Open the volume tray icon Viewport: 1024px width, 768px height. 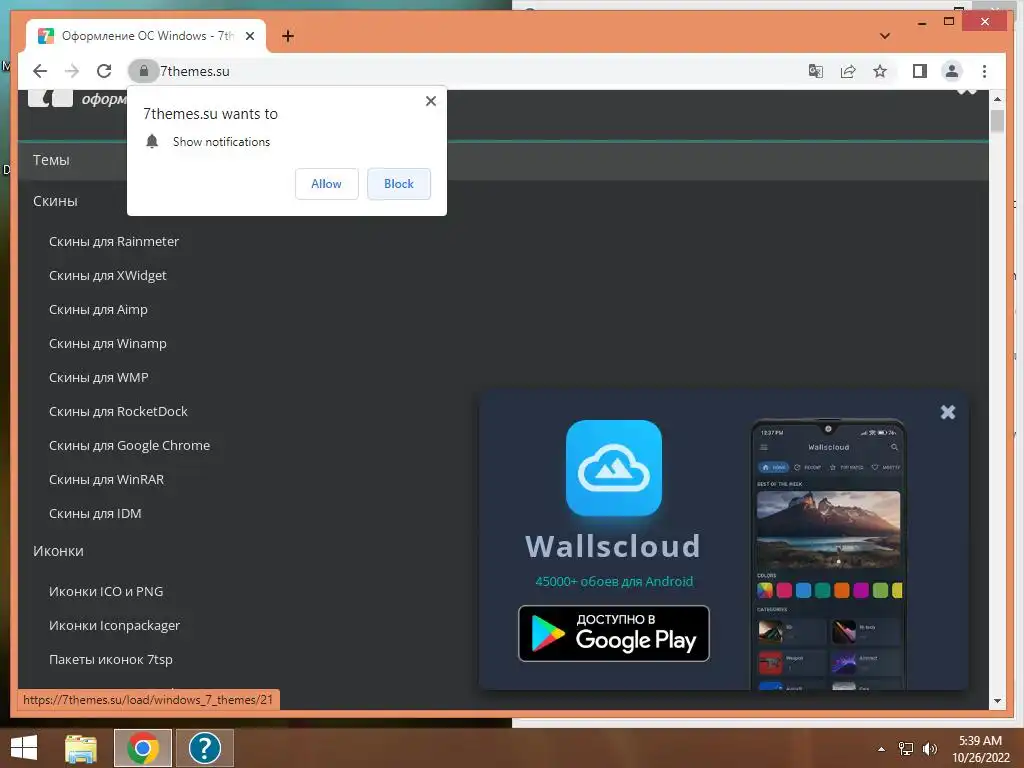[929, 749]
